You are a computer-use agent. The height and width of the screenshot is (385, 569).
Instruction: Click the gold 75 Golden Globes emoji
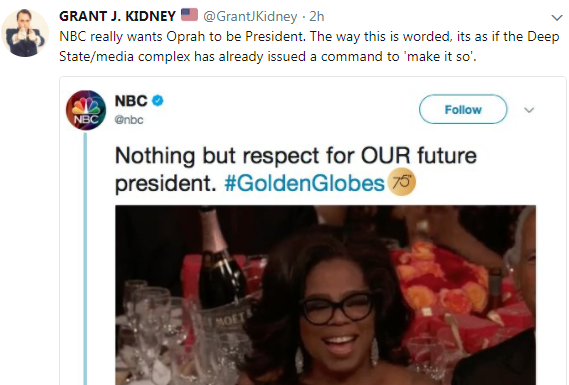pos(401,182)
